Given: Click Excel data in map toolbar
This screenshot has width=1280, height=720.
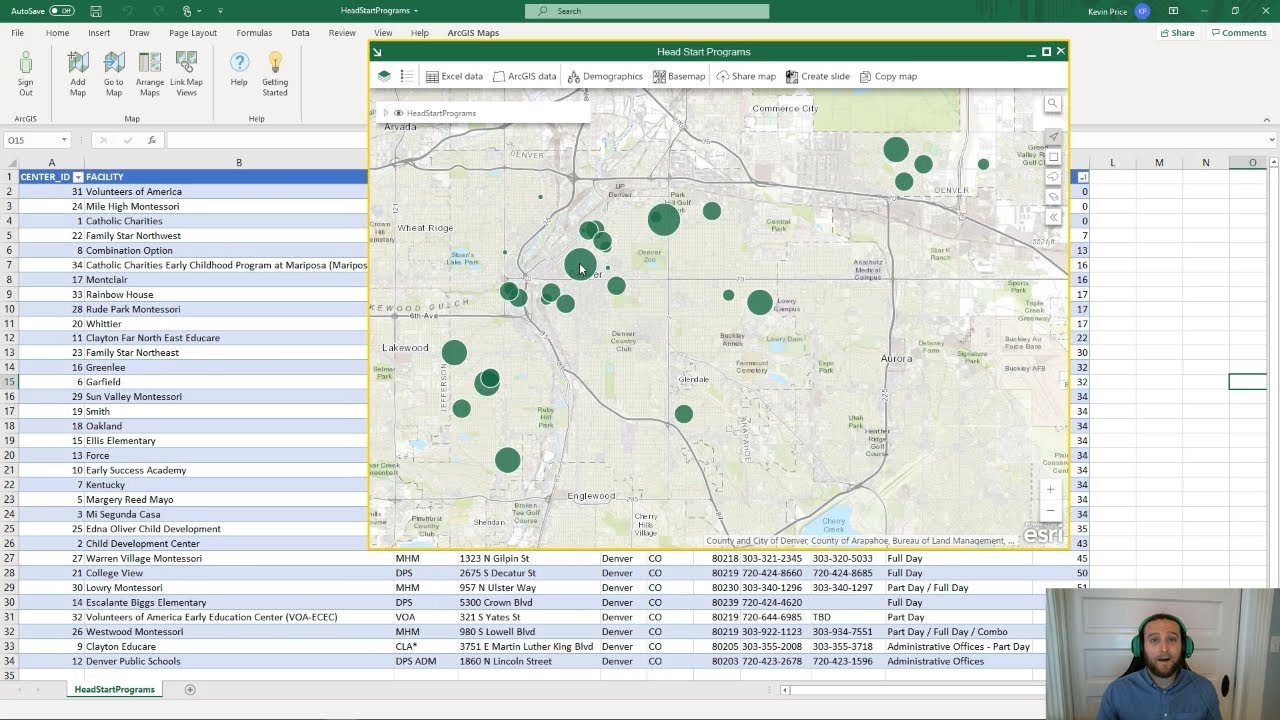Looking at the screenshot, I should point(454,76).
